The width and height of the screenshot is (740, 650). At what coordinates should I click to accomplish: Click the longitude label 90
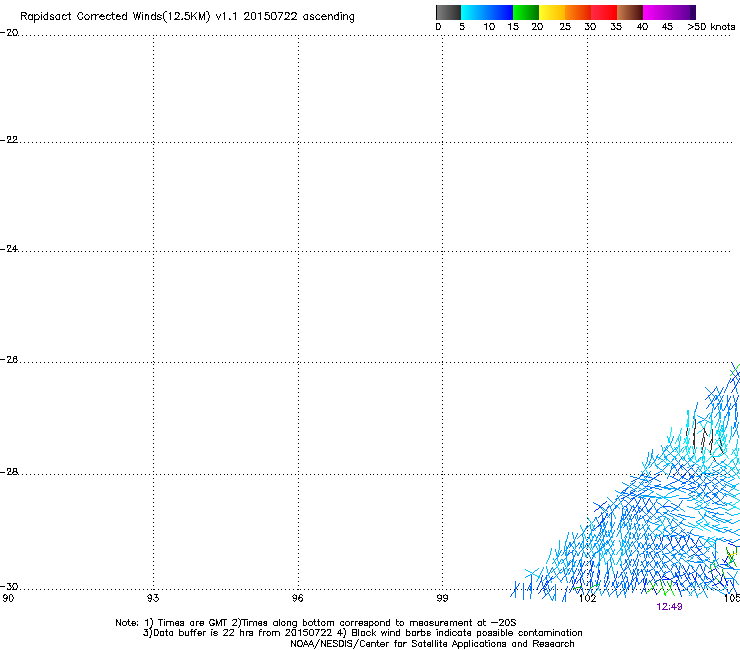(x=8, y=598)
